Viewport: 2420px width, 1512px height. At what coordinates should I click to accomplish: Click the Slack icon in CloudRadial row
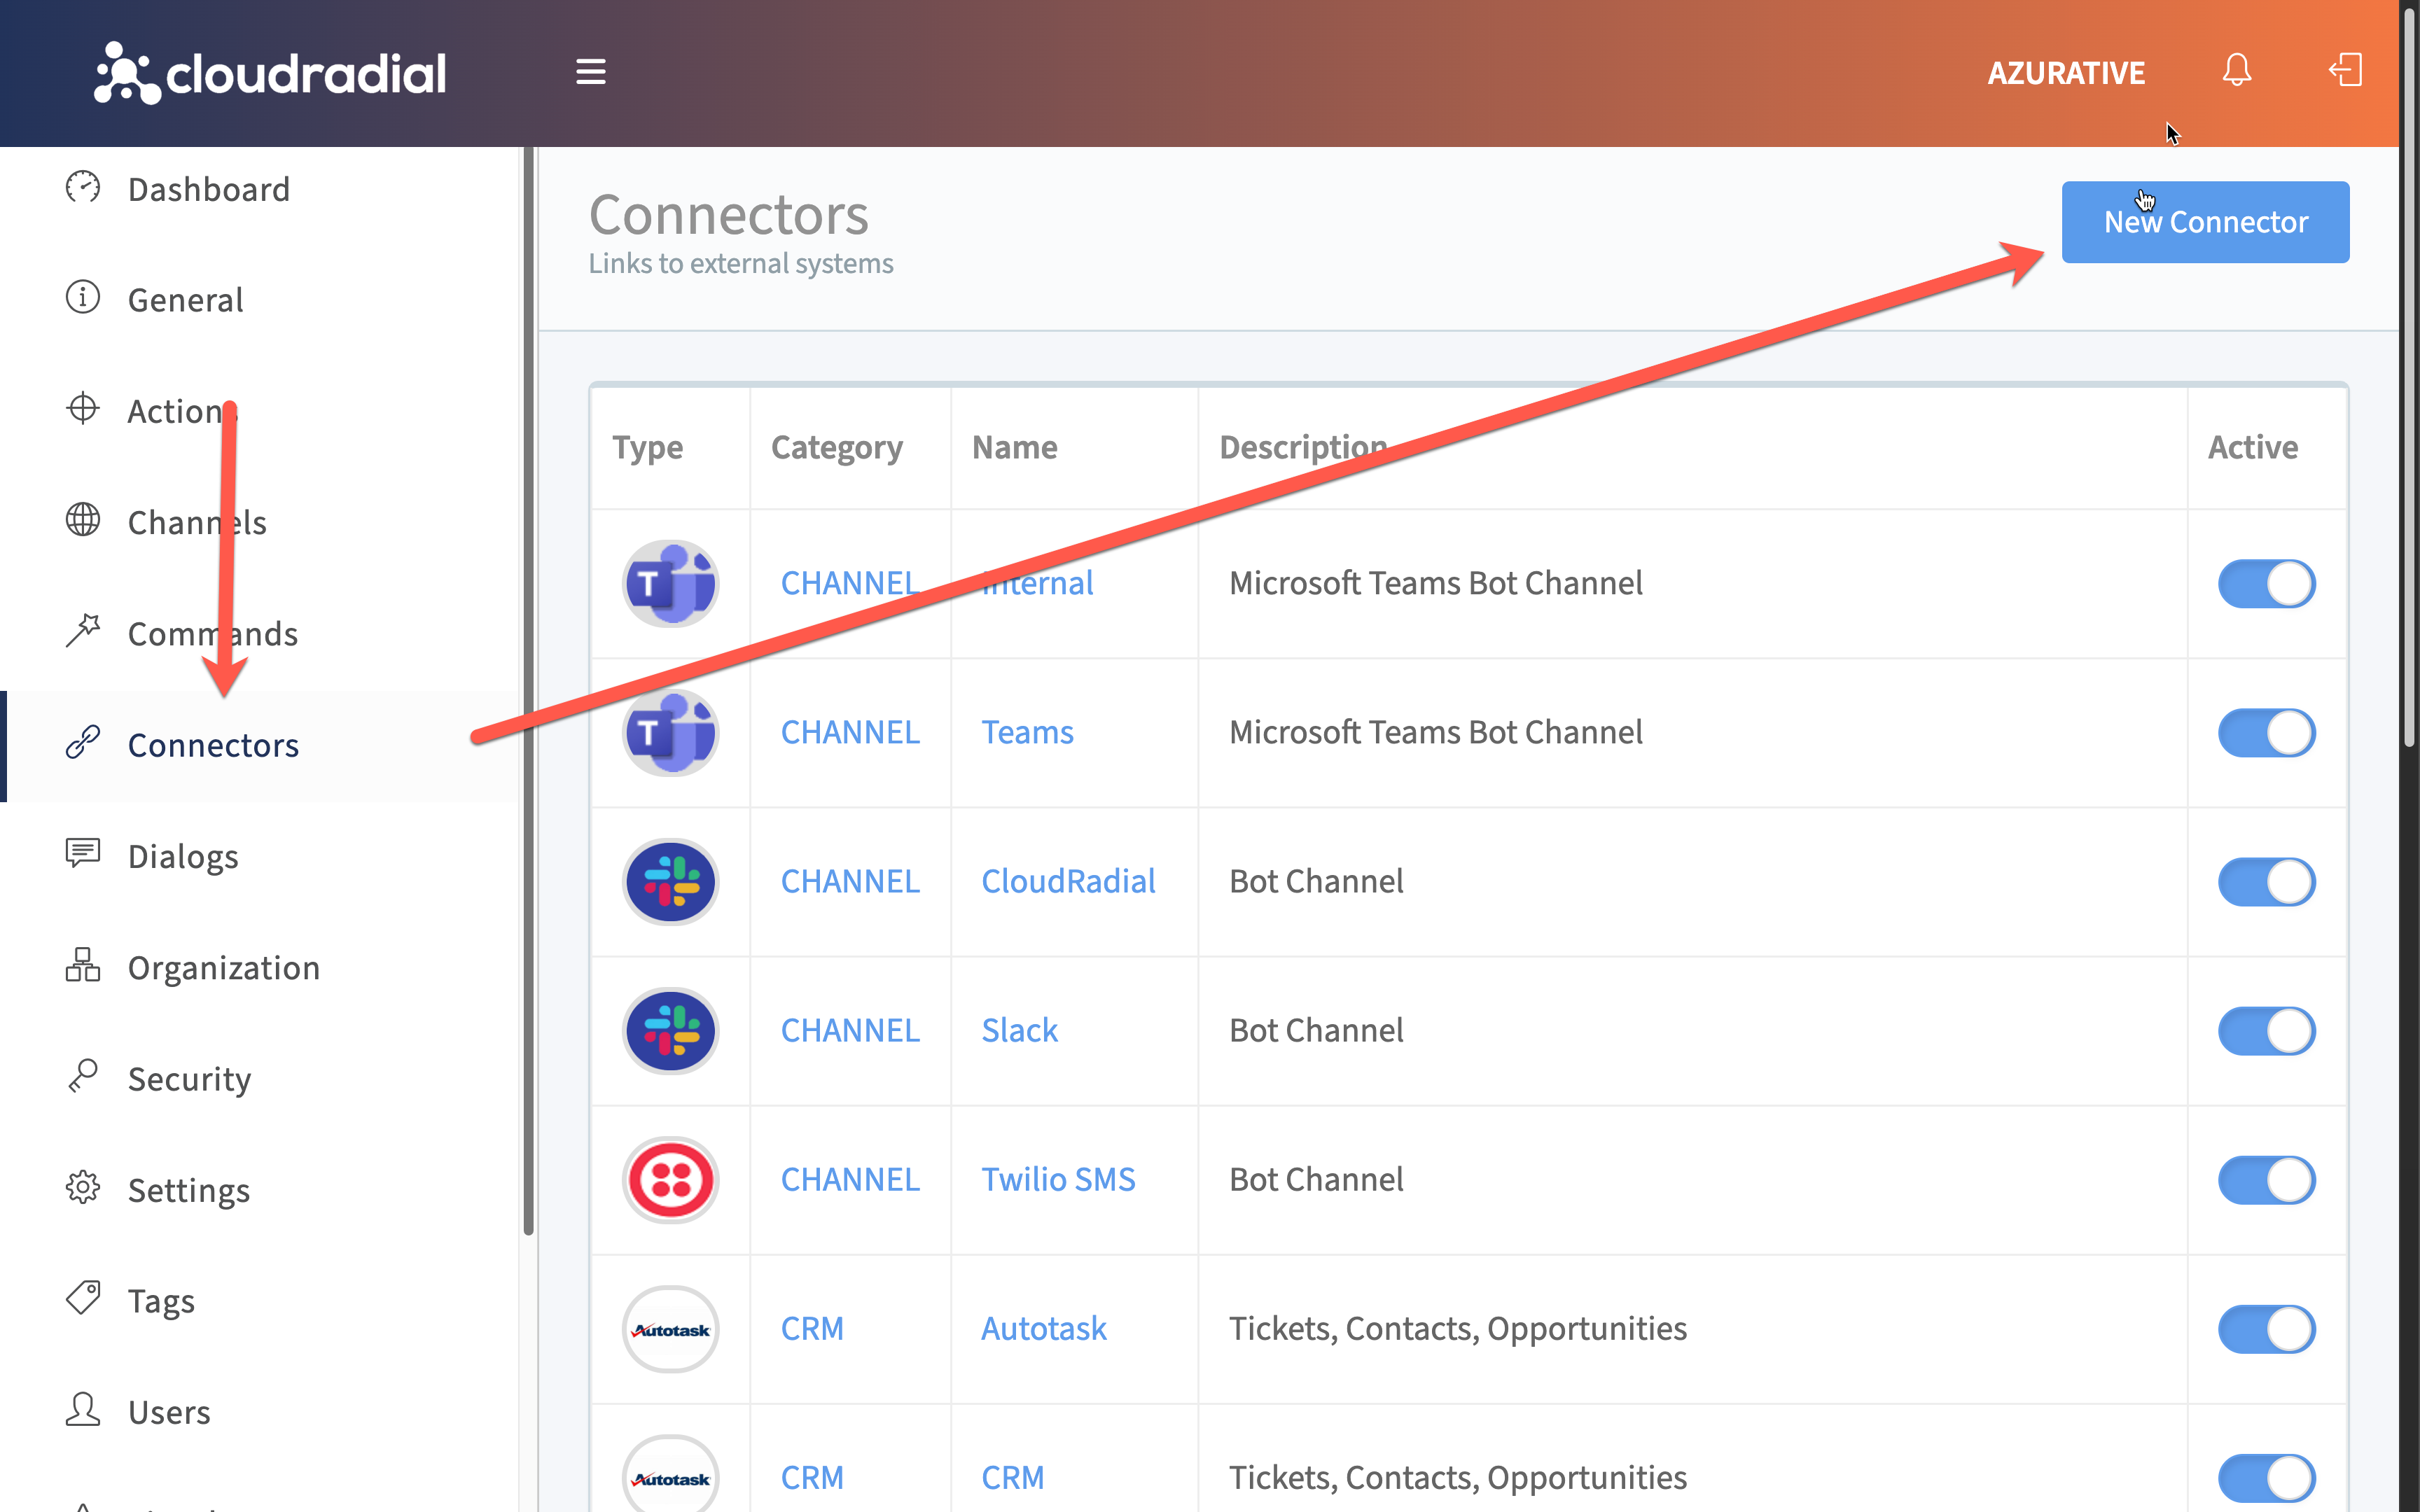click(x=671, y=882)
